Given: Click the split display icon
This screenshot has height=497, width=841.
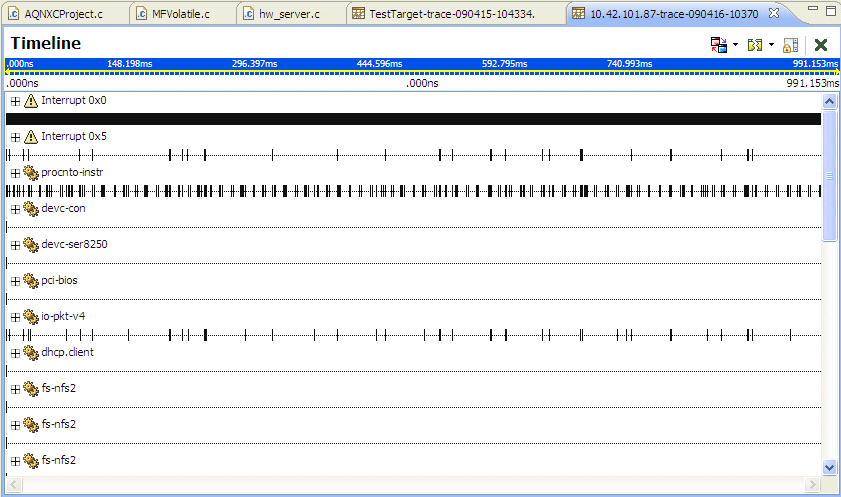Looking at the screenshot, I should click(x=755, y=45).
